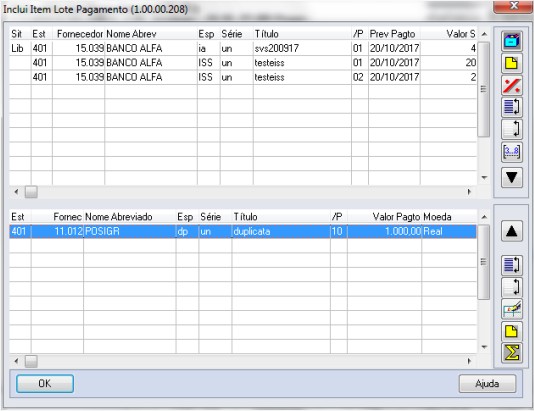The image size is (534, 411).
Task: Confirm with the OK button
Action: [x=45, y=384]
